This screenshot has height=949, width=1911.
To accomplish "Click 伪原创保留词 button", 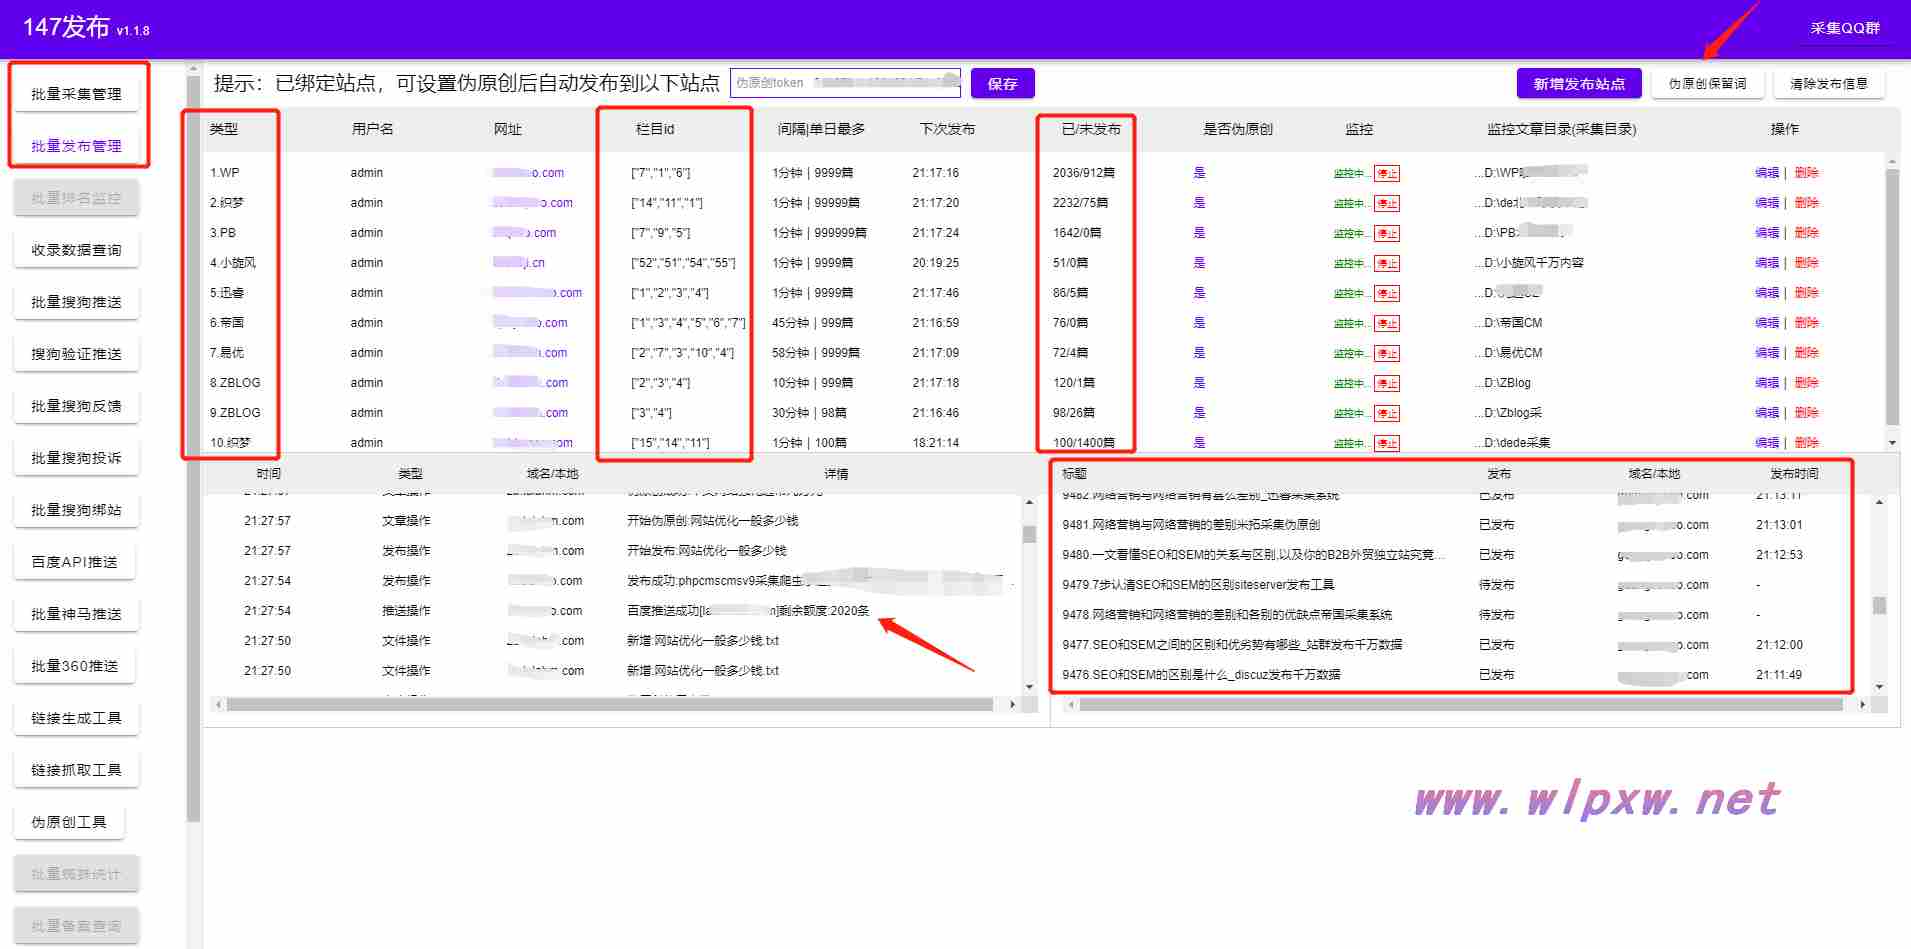I will 1707,84.
